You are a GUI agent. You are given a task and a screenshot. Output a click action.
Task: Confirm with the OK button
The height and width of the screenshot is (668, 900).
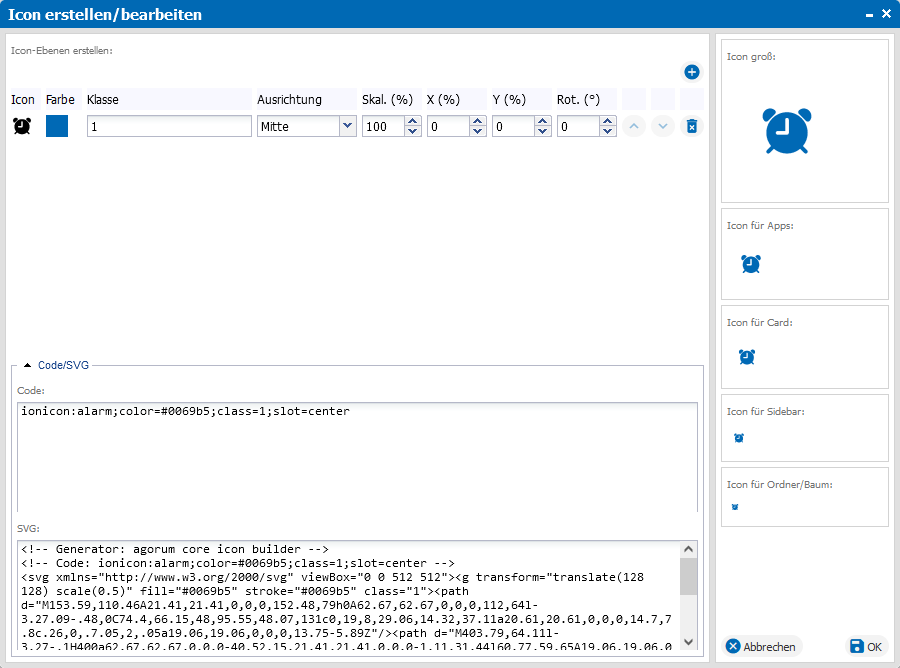[866, 647]
